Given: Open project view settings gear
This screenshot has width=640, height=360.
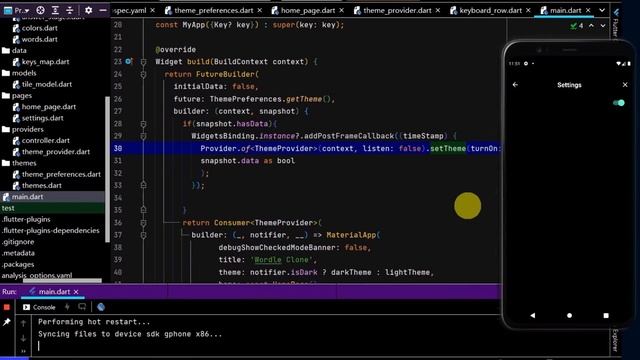Looking at the screenshot, I should [88, 10].
